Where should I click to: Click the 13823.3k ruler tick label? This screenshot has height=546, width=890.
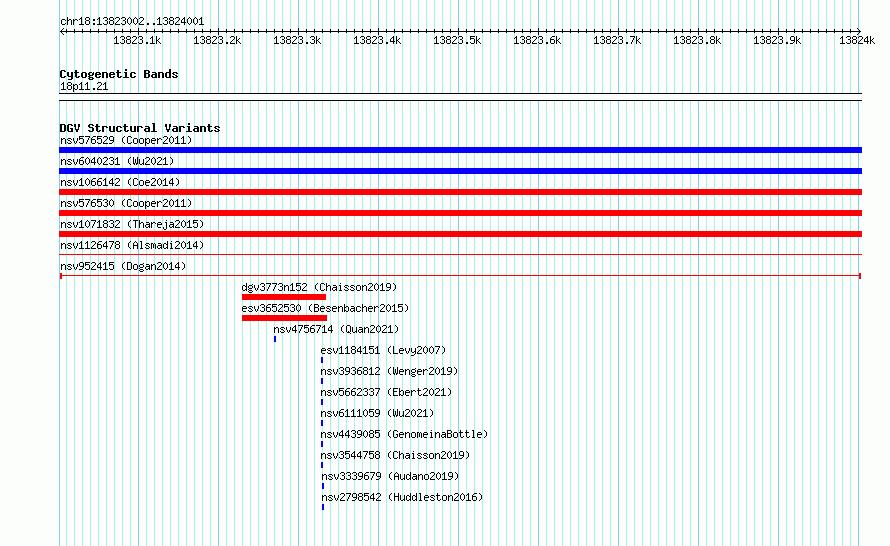coord(297,40)
